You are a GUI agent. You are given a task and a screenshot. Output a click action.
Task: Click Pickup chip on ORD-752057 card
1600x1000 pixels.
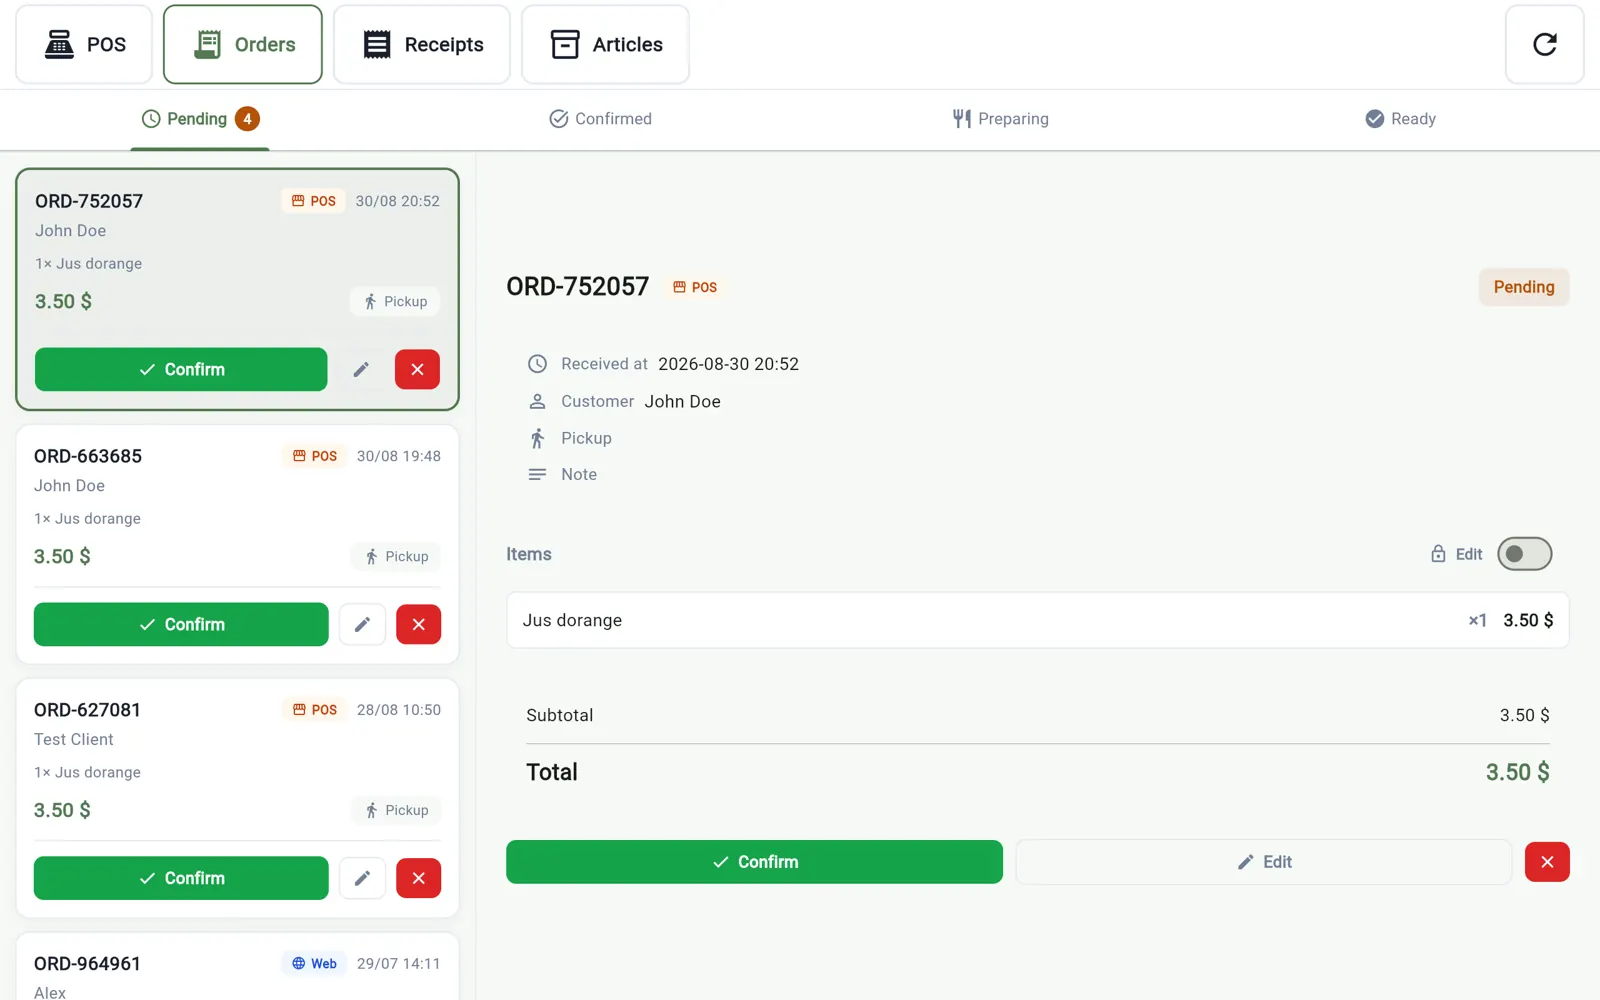(396, 301)
